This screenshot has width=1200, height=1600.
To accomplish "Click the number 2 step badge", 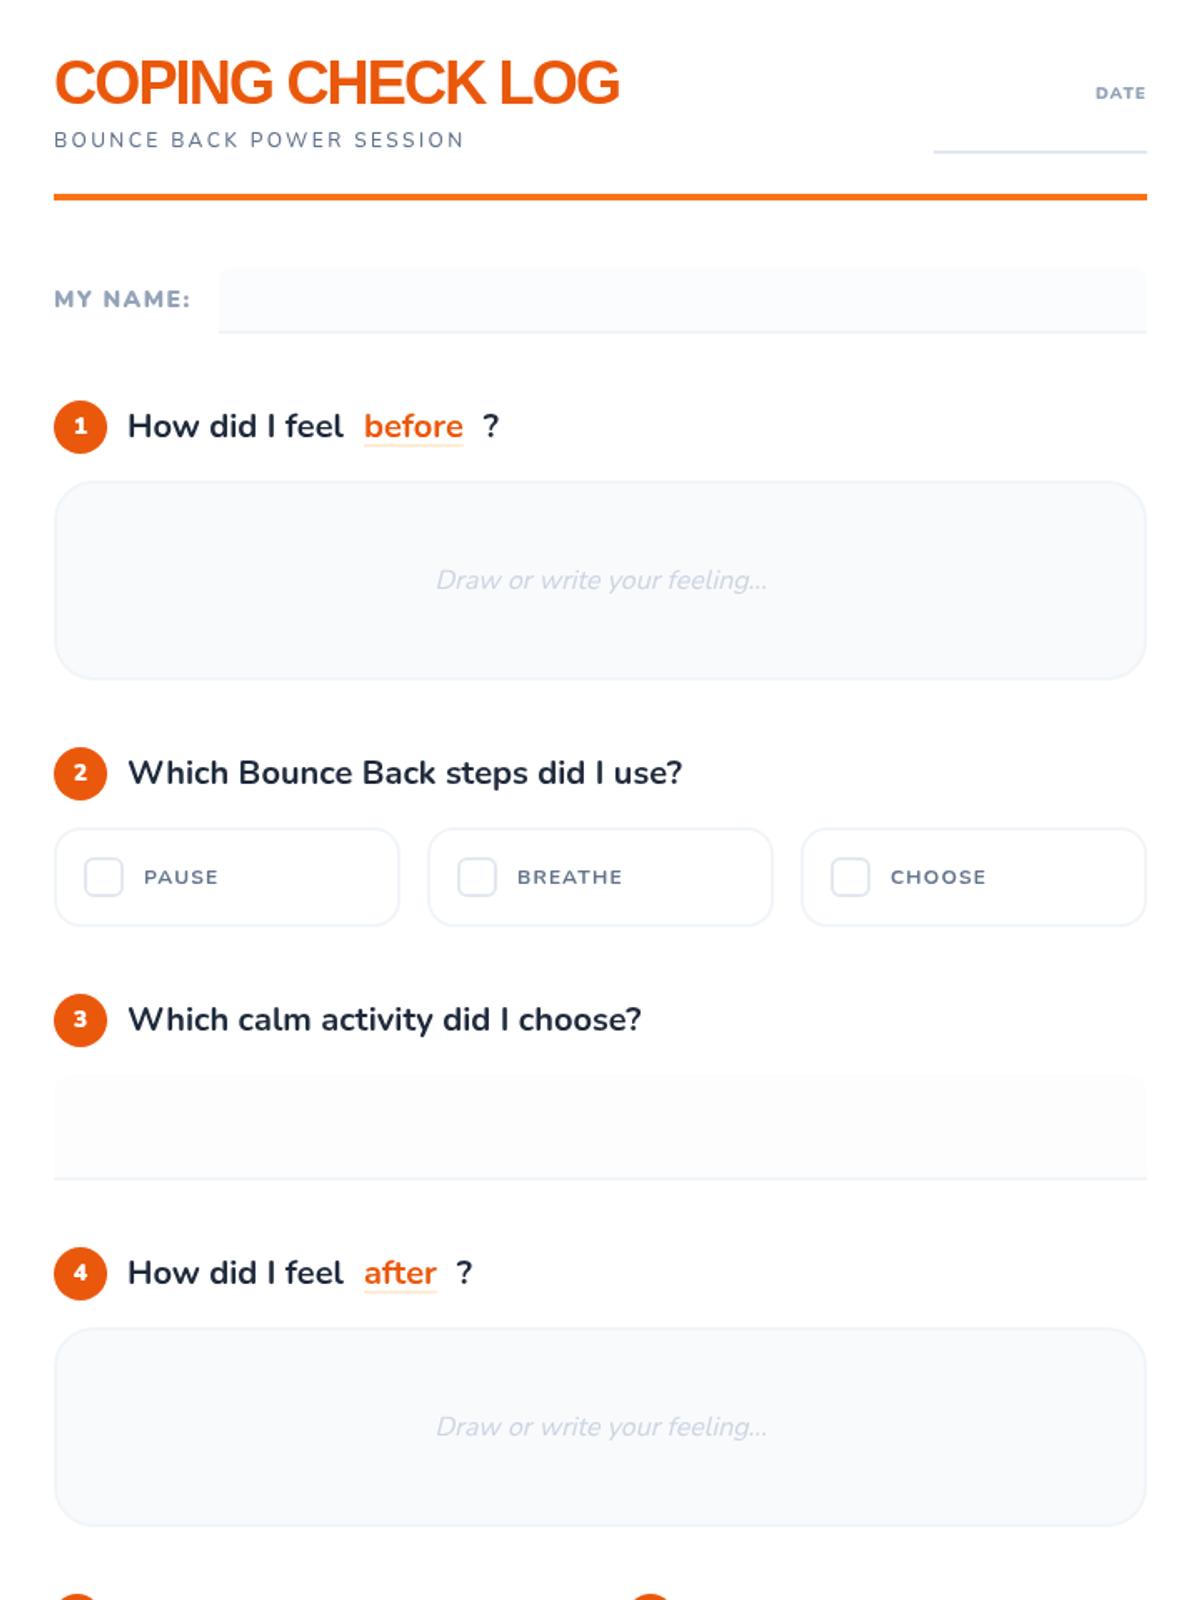I will (80, 773).
